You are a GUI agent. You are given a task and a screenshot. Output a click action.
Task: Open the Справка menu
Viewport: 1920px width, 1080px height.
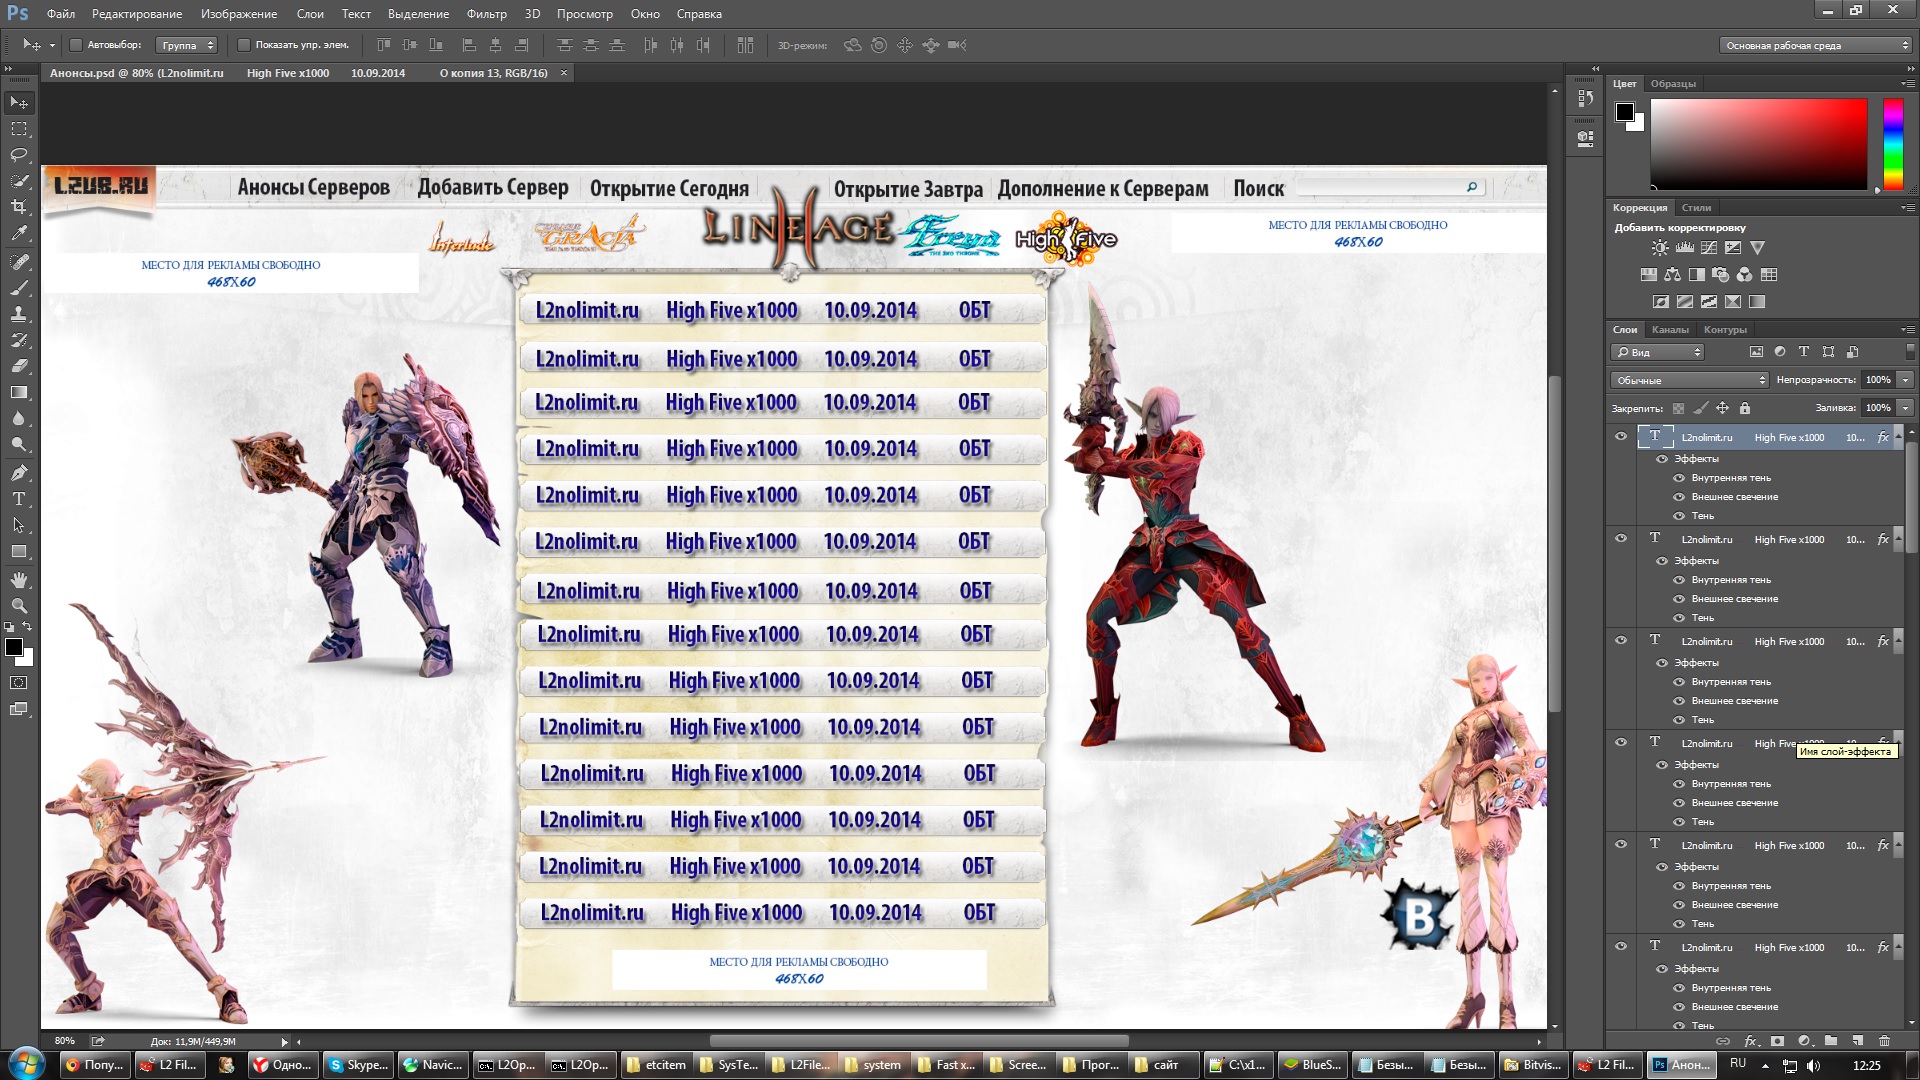pos(699,14)
